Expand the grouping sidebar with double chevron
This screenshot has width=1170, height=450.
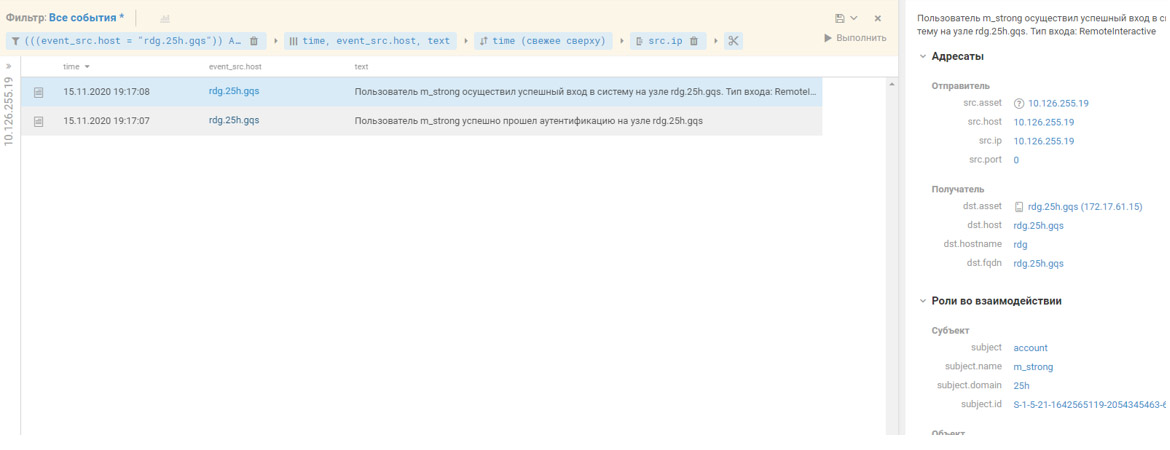[x=9, y=66]
